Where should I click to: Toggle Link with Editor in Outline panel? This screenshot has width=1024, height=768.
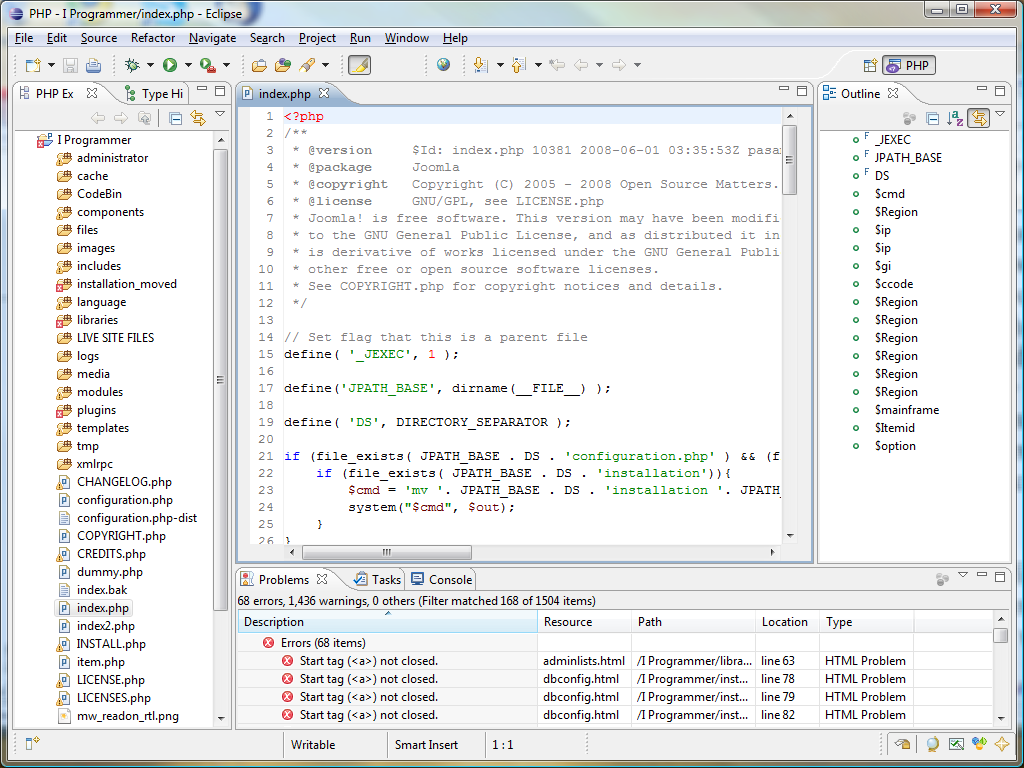(x=978, y=118)
